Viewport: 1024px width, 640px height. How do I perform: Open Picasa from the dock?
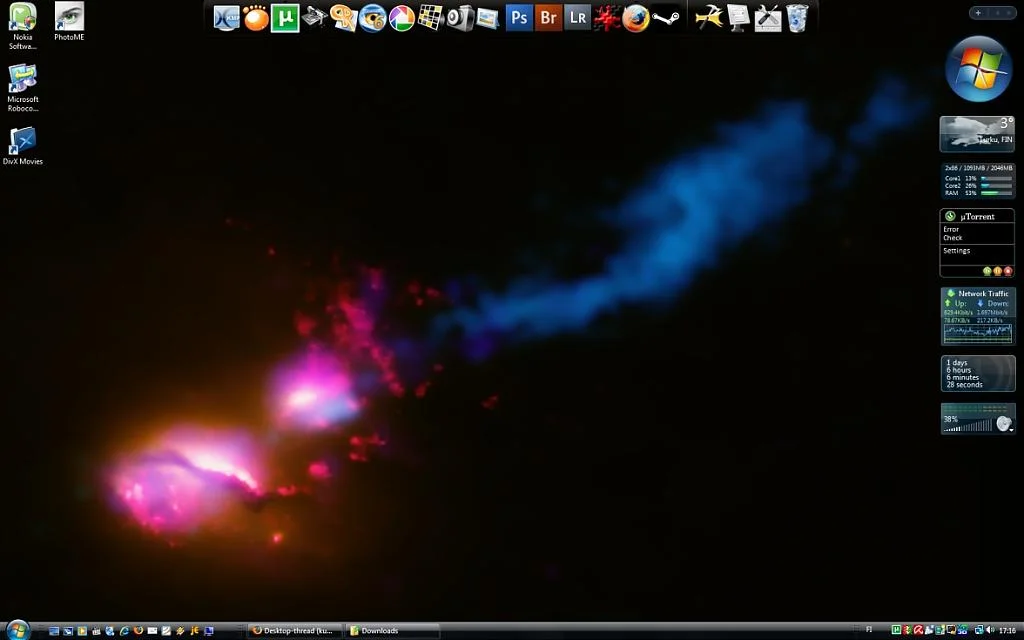[402, 18]
